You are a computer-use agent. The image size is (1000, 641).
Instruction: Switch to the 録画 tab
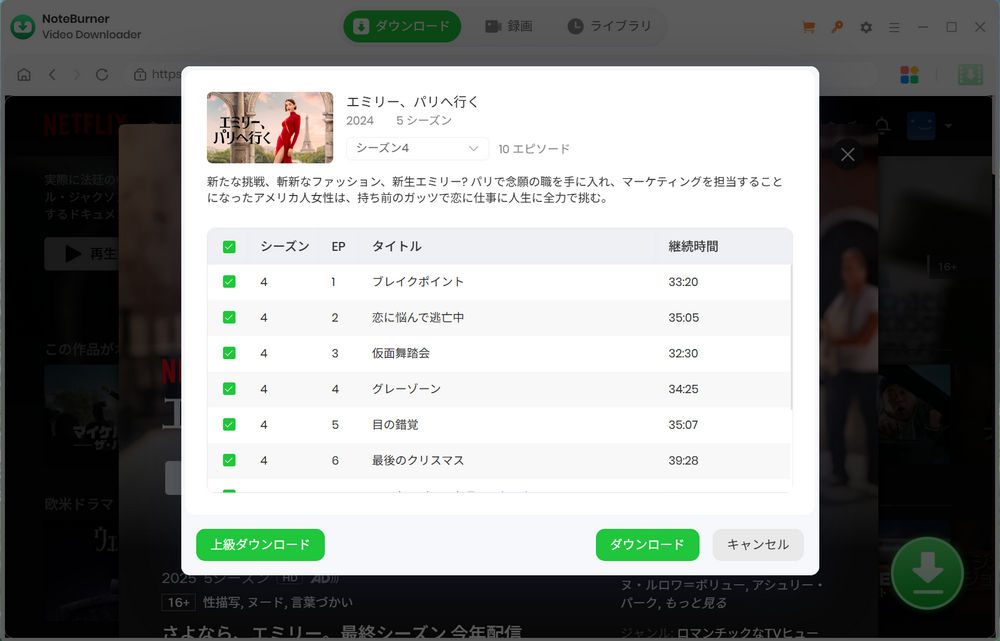tap(508, 26)
